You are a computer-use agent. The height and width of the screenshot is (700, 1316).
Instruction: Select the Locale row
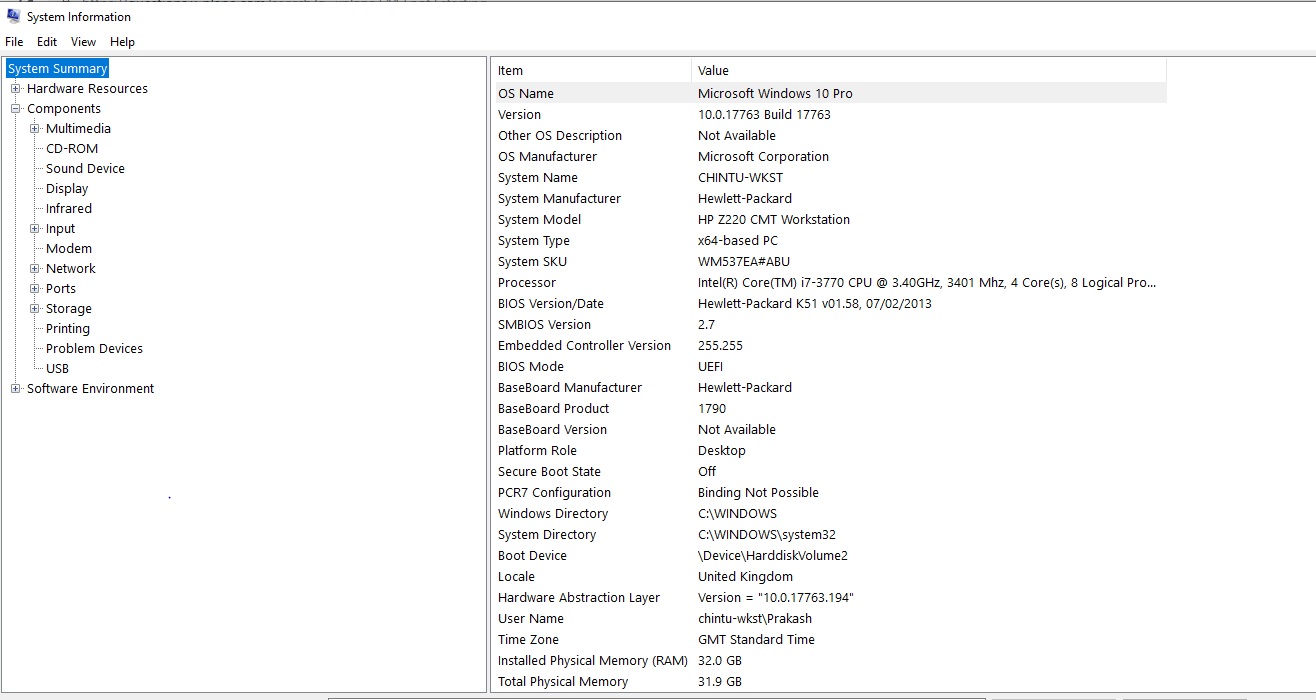(x=829, y=576)
